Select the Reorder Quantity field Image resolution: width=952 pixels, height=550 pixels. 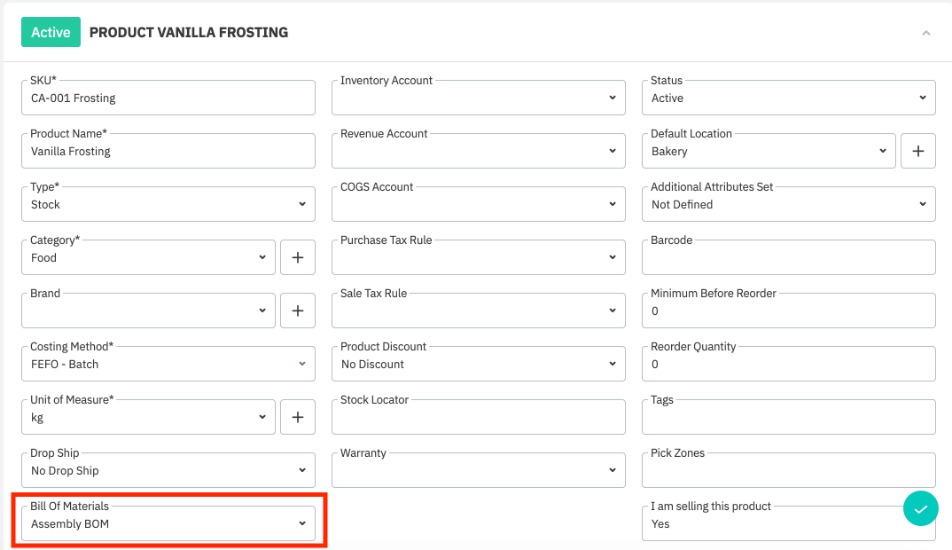(788, 364)
